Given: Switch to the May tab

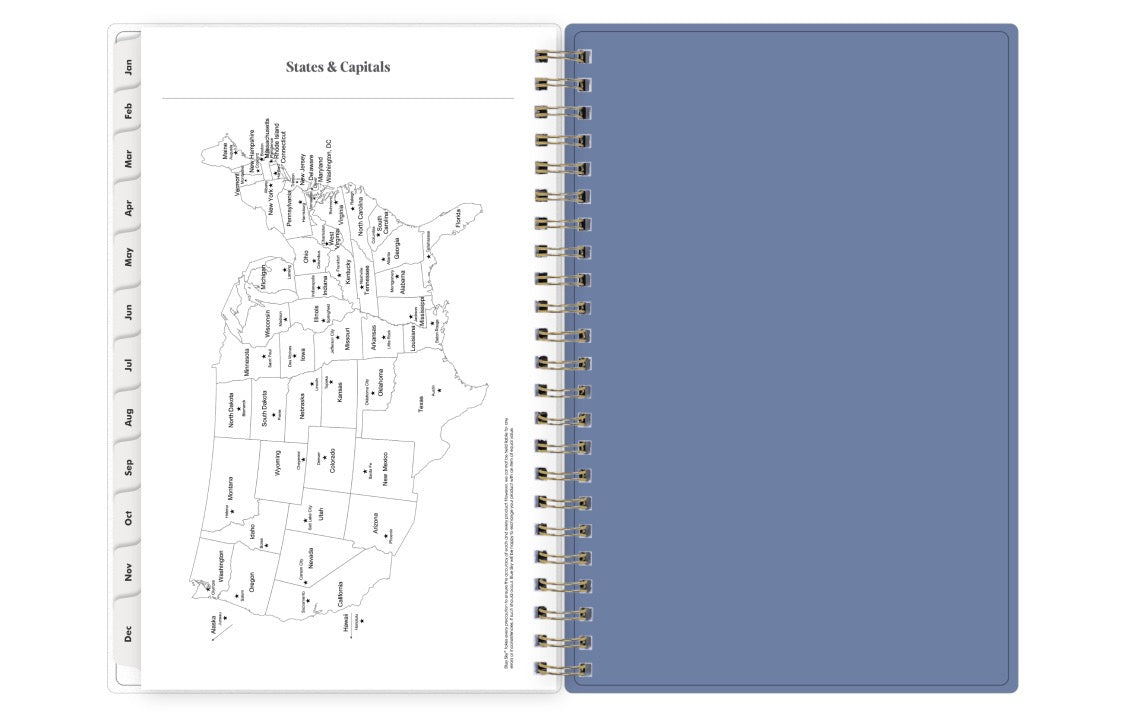Looking at the screenshot, I should click(128, 258).
